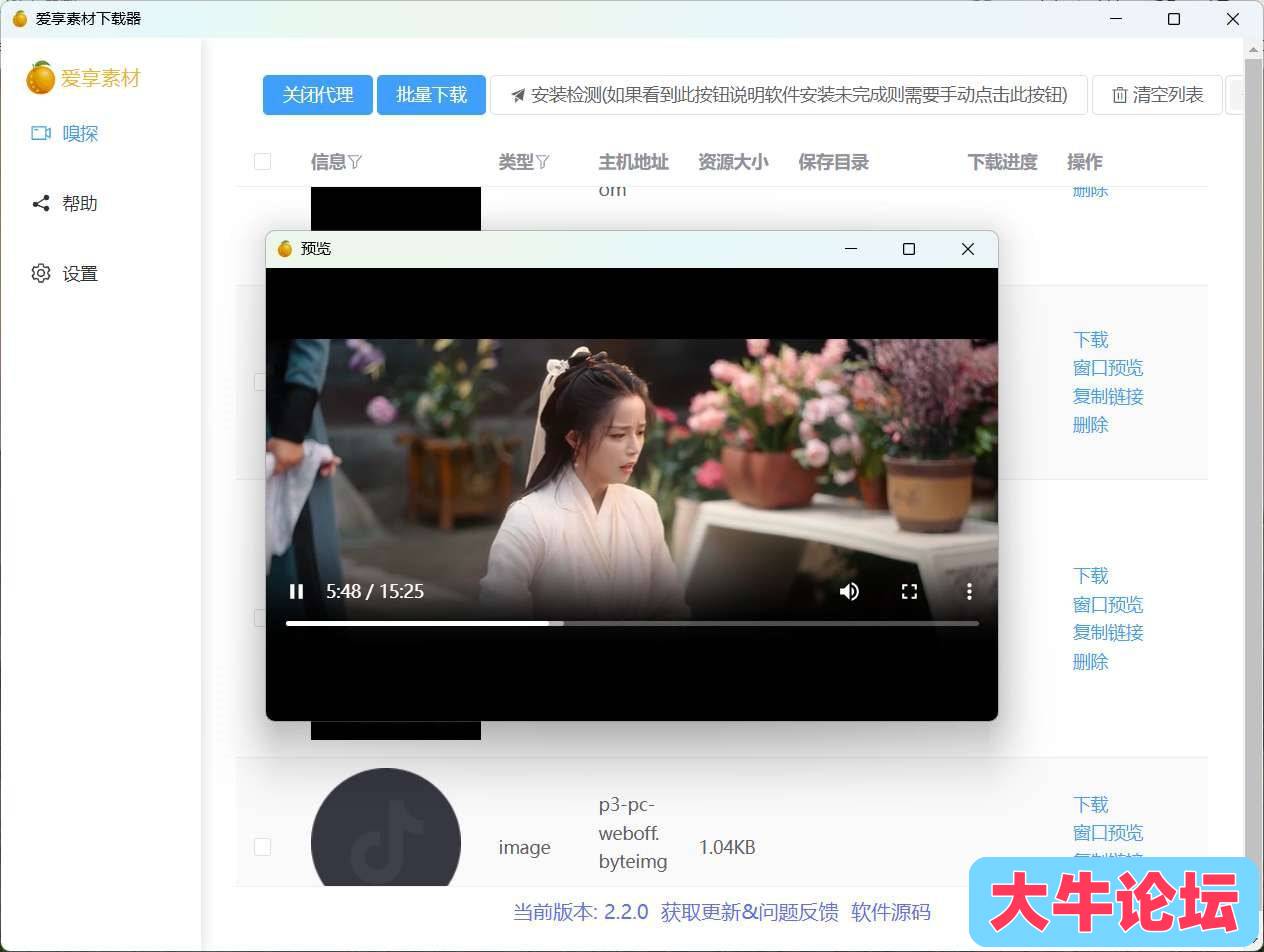The width and height of the screenshot is (1264, 952).
Task: Open the 信息 column filter icon
Action: tap(354, 162)
